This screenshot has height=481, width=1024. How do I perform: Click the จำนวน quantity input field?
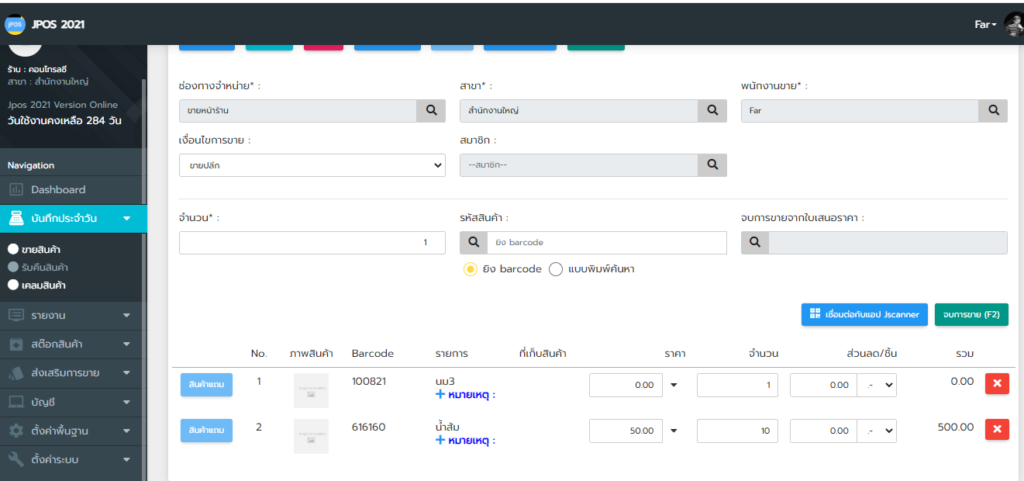312,242
